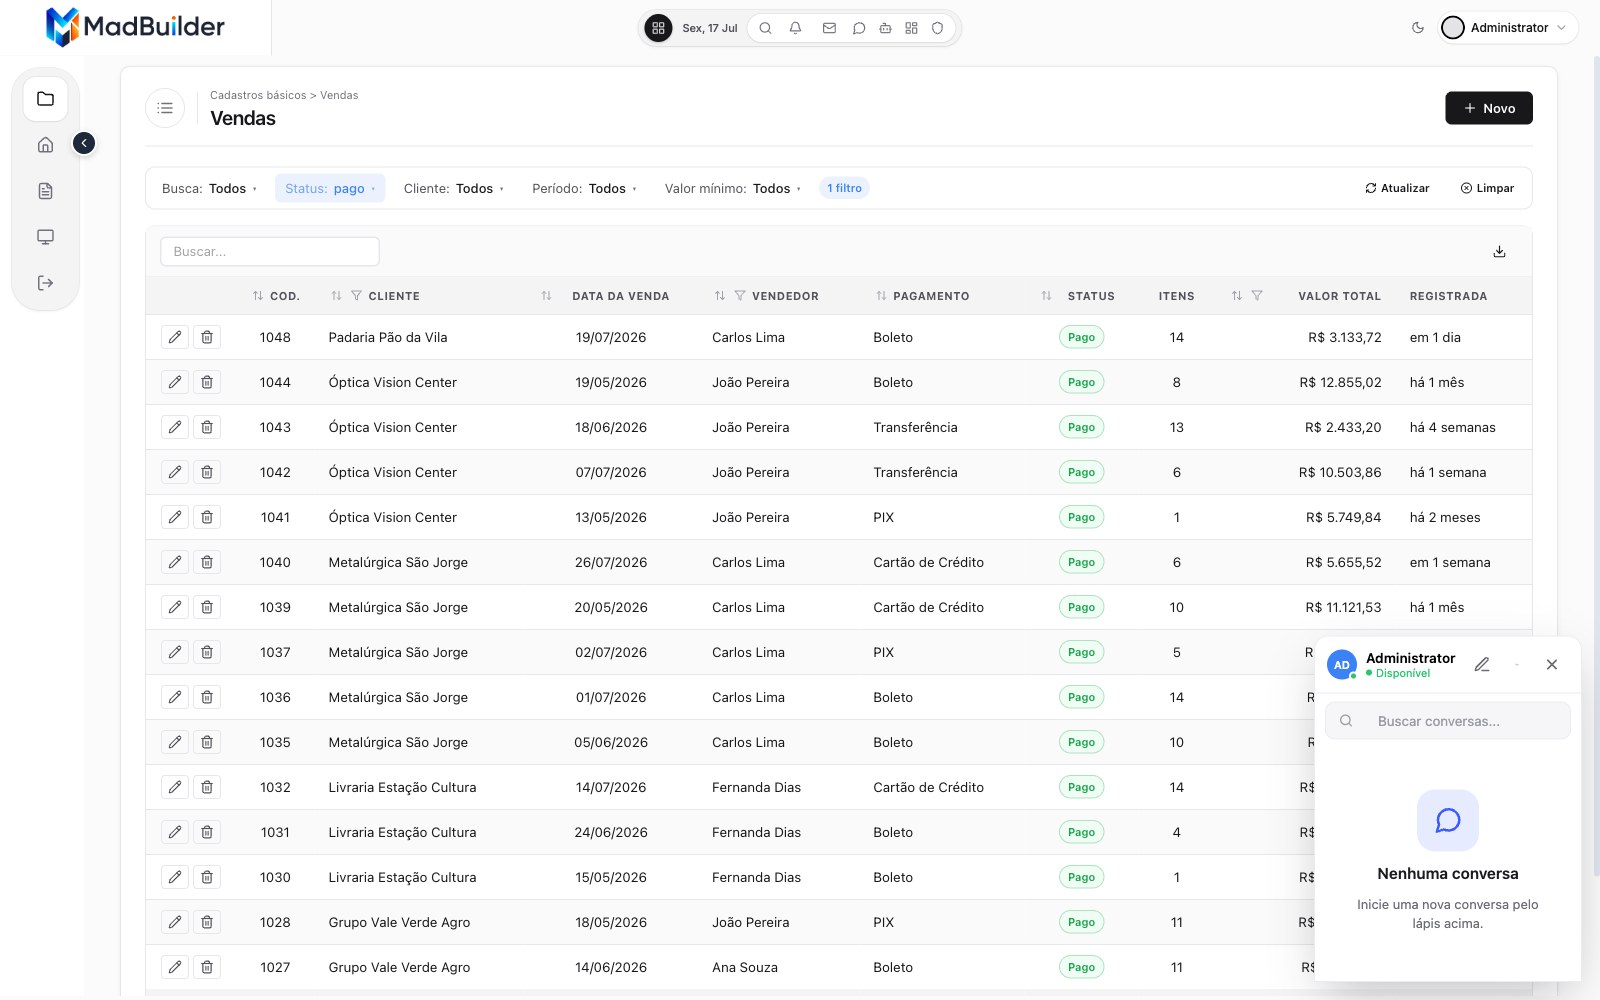Click the notification bell in the top bar
Image resolution: width=1600 pixels, height=1000 pixels.
(795, 28)
